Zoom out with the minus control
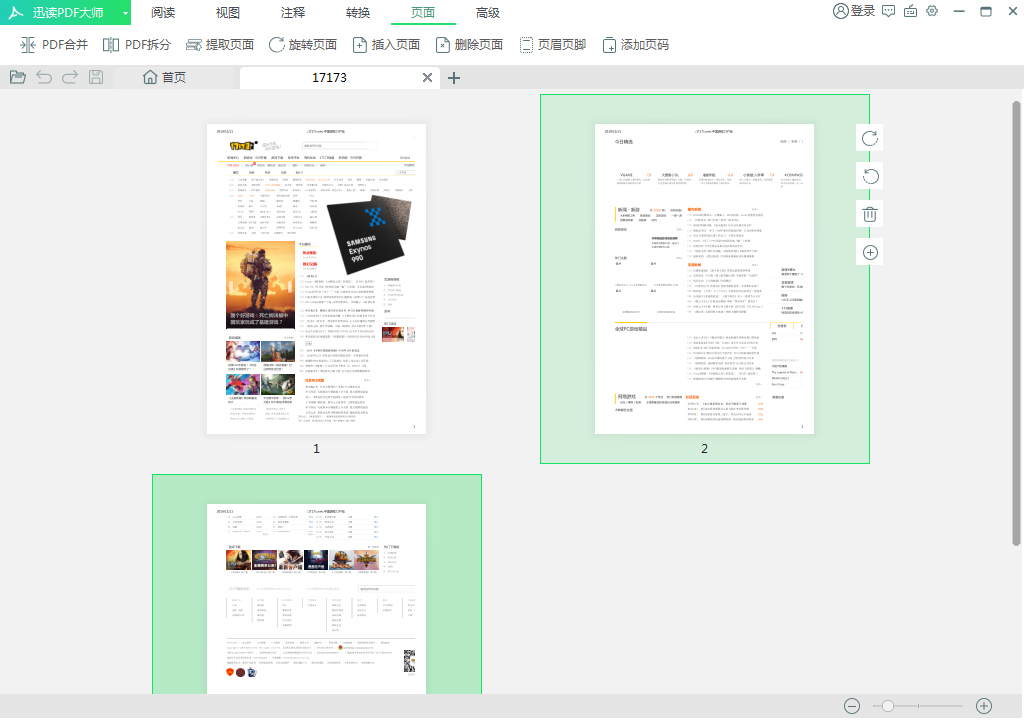The image size is (1024, 720). point(851,705)
